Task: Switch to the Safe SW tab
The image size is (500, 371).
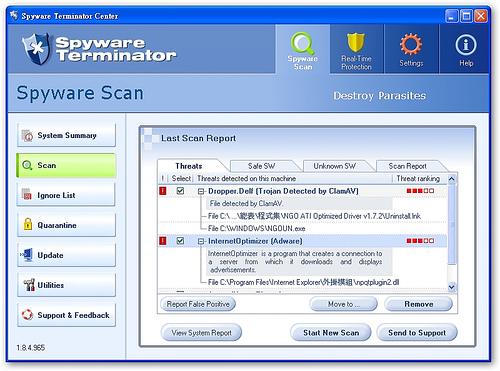Action: coord(262,166)
